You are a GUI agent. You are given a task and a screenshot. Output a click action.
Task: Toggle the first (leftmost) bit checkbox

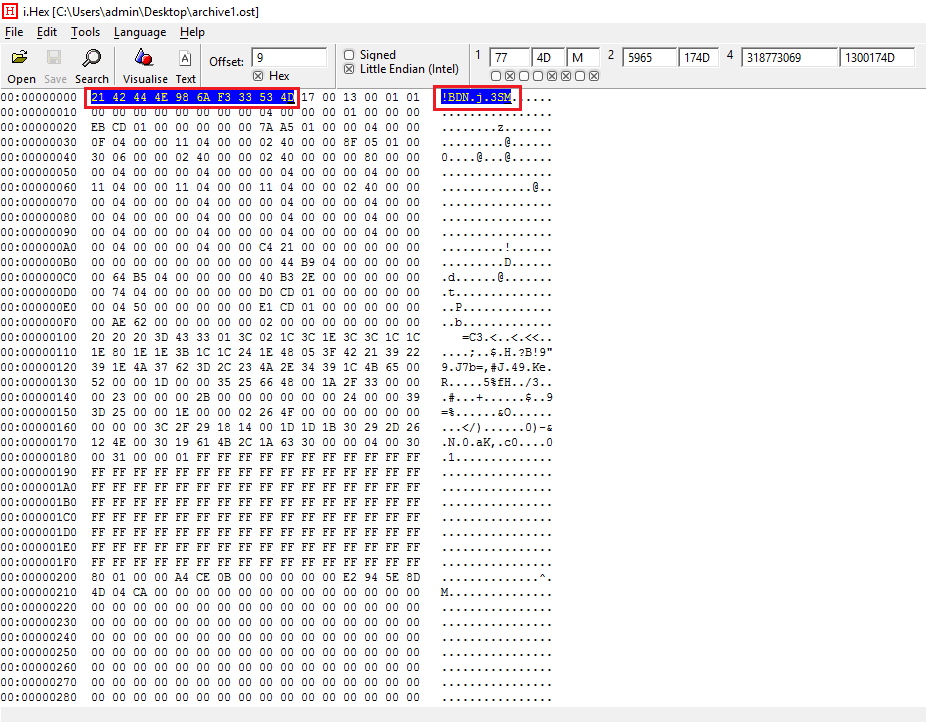(496, 76)
